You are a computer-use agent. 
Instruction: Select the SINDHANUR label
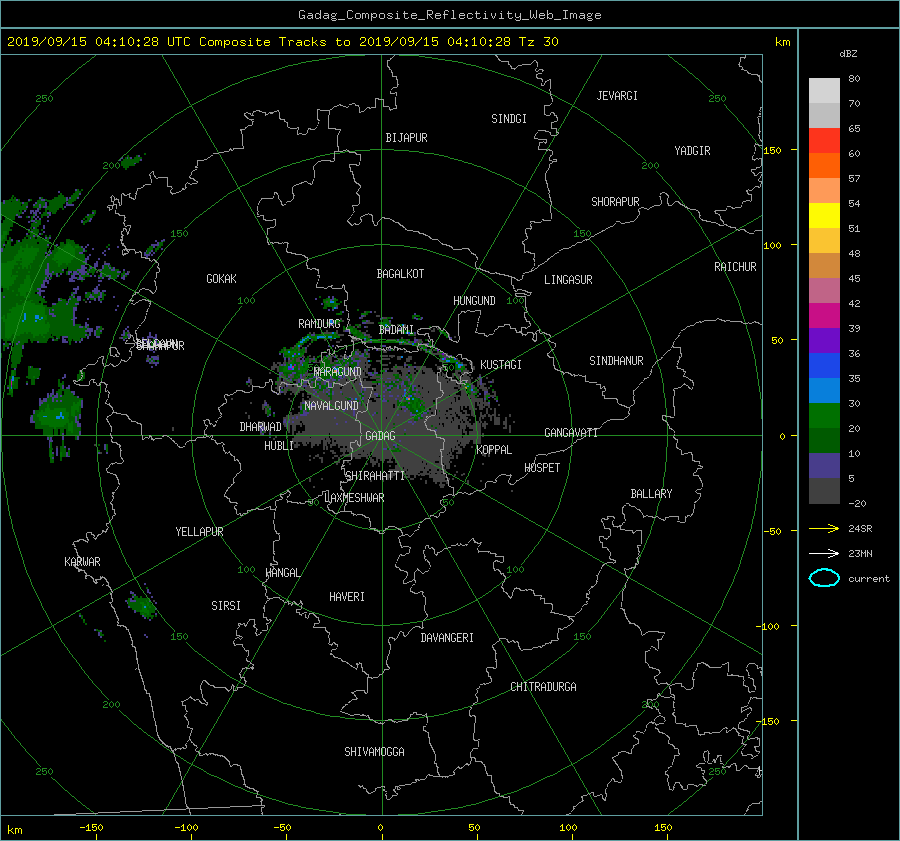[x=616, y=361]
